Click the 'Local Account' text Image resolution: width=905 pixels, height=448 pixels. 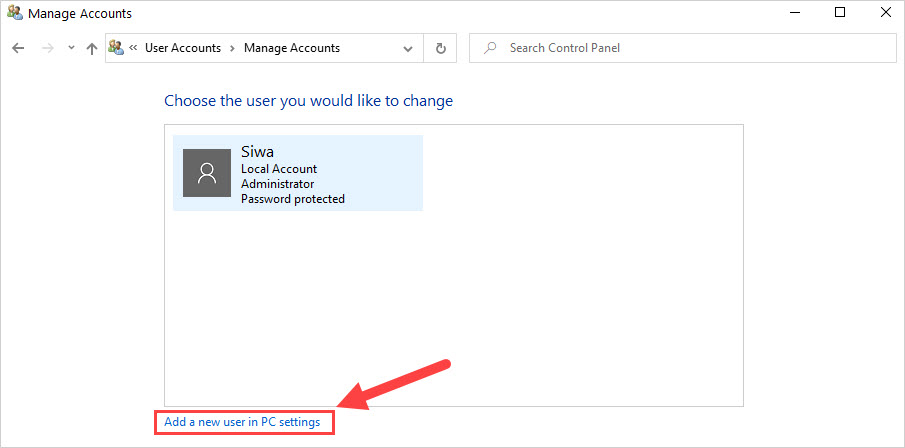(279, 169)
